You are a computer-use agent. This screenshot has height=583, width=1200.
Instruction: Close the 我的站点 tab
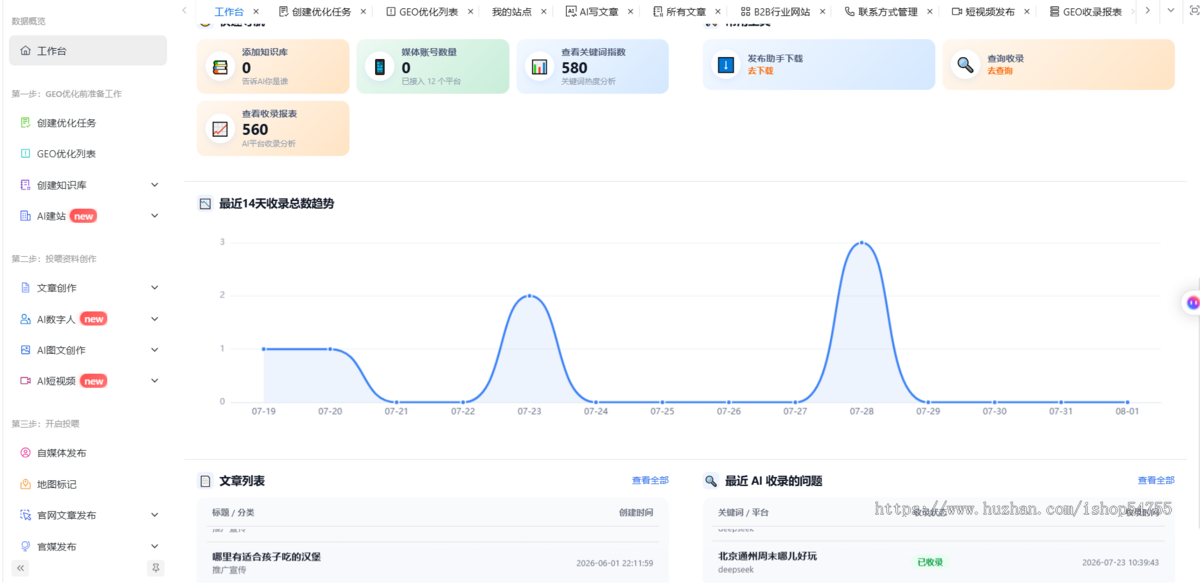[544, 12]
